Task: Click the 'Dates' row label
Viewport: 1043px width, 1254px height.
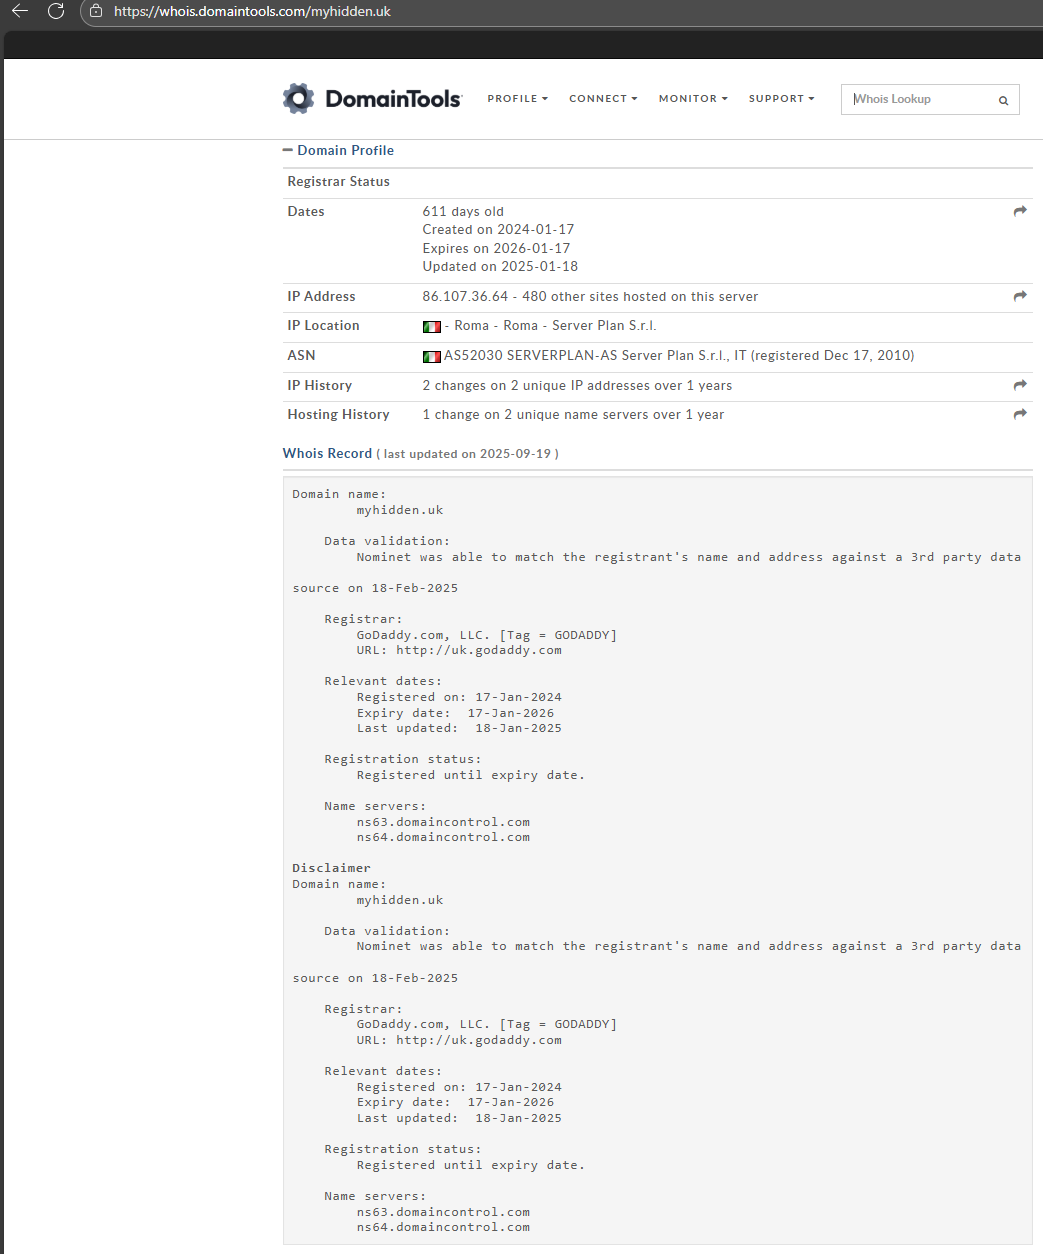Action: coord(306,212)
